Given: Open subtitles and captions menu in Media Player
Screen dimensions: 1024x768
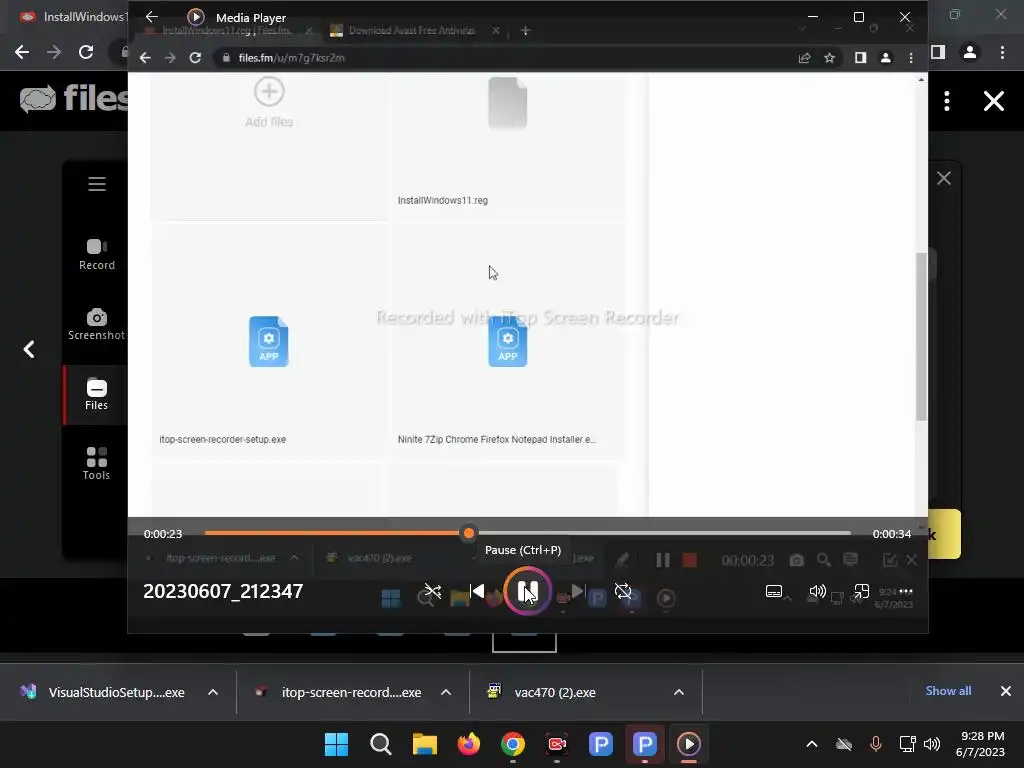Looking at the screenshot, I should tap(774, 592).
